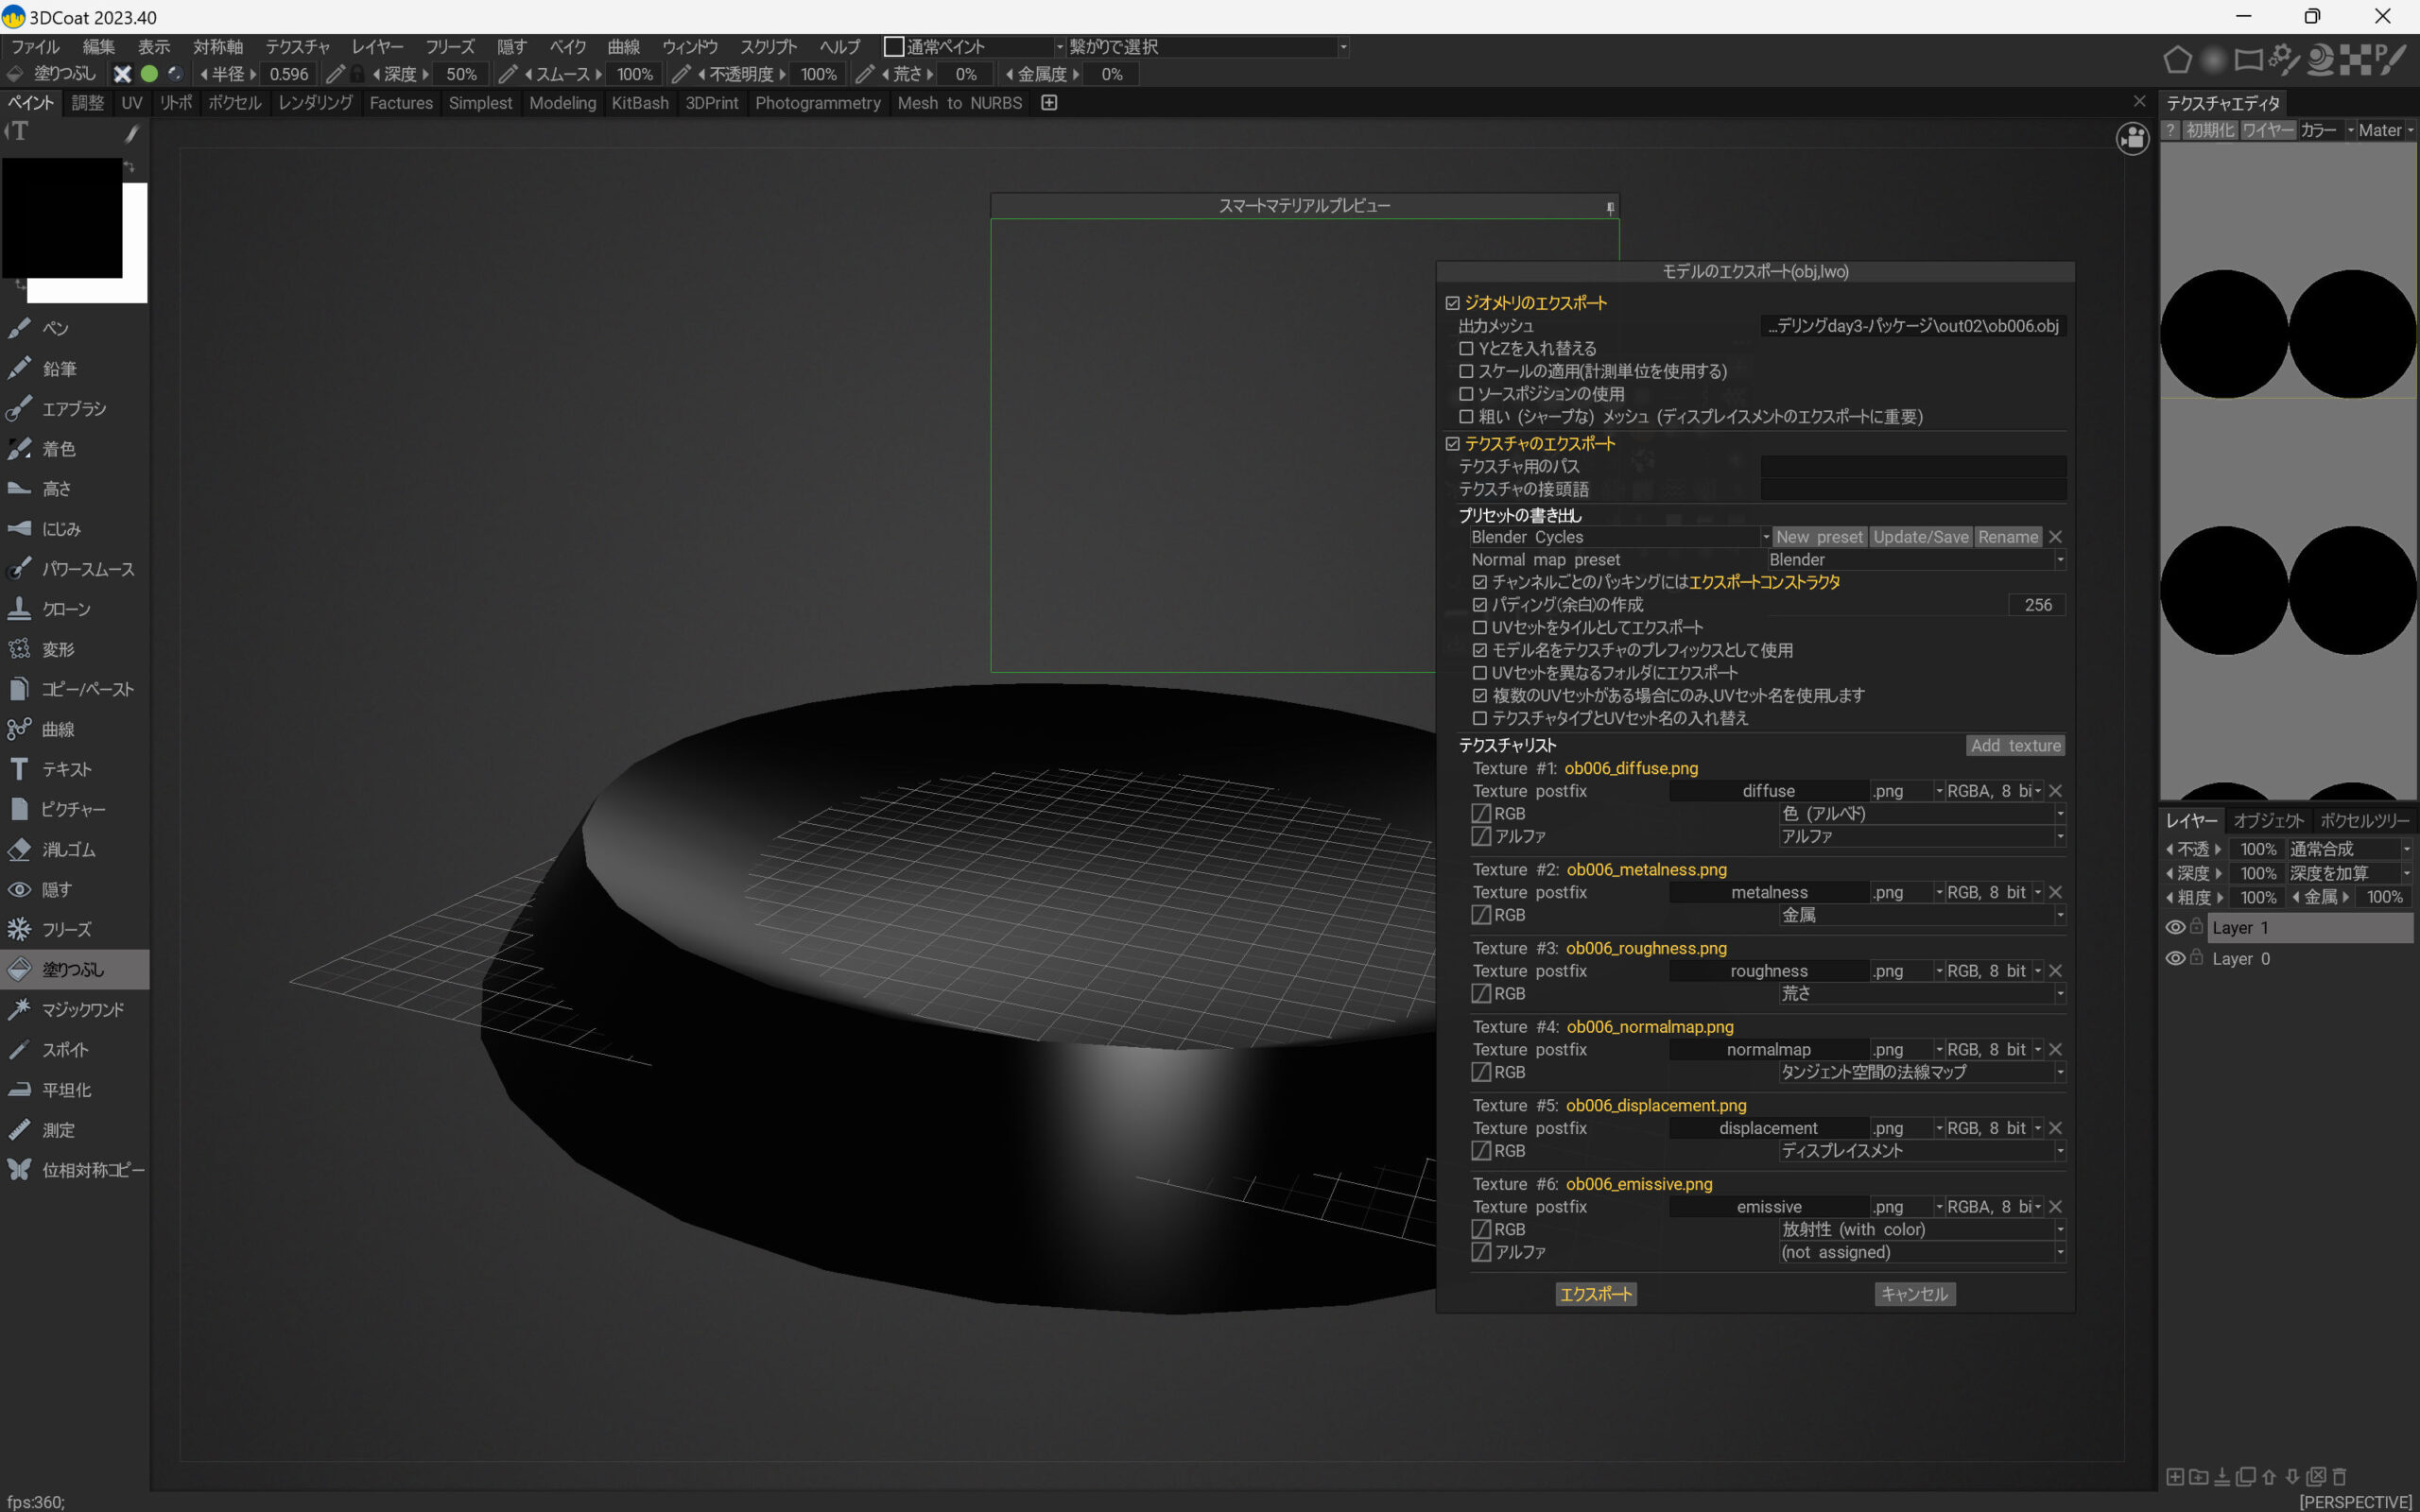Select the 消しゴム eraser tool
The width and height of the screenshot is (2420, 1512).
(x=67, y=849)
